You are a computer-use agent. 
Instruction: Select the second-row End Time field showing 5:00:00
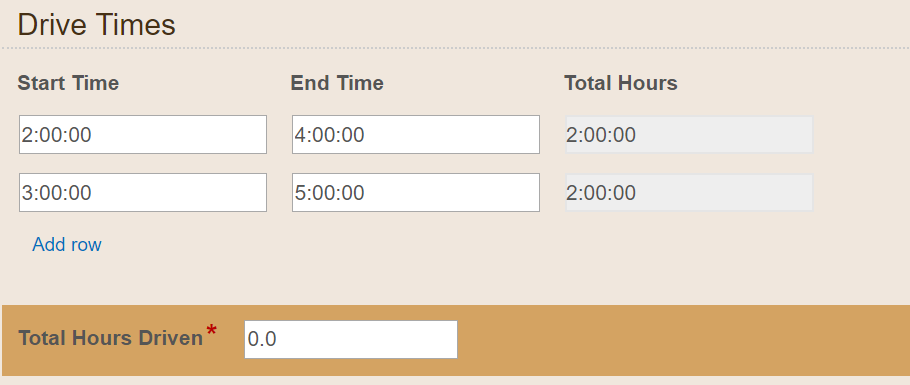(x=416, y=192)
